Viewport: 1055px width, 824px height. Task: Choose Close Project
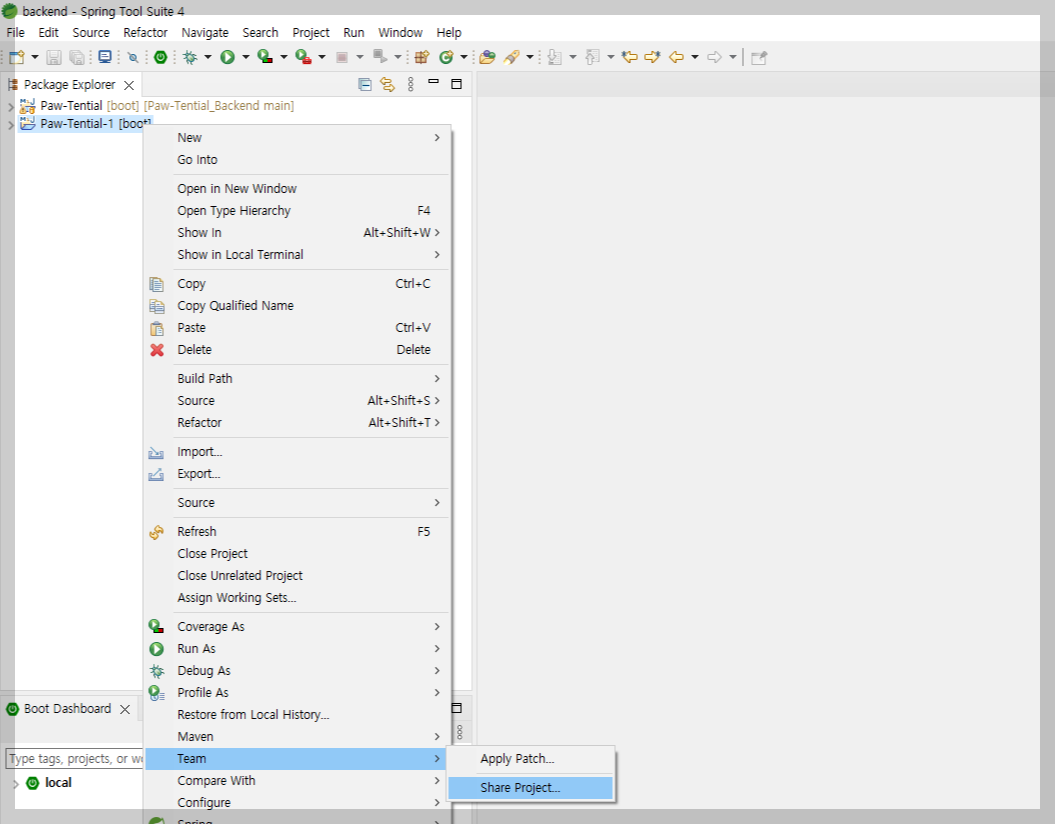click(296, 554)
